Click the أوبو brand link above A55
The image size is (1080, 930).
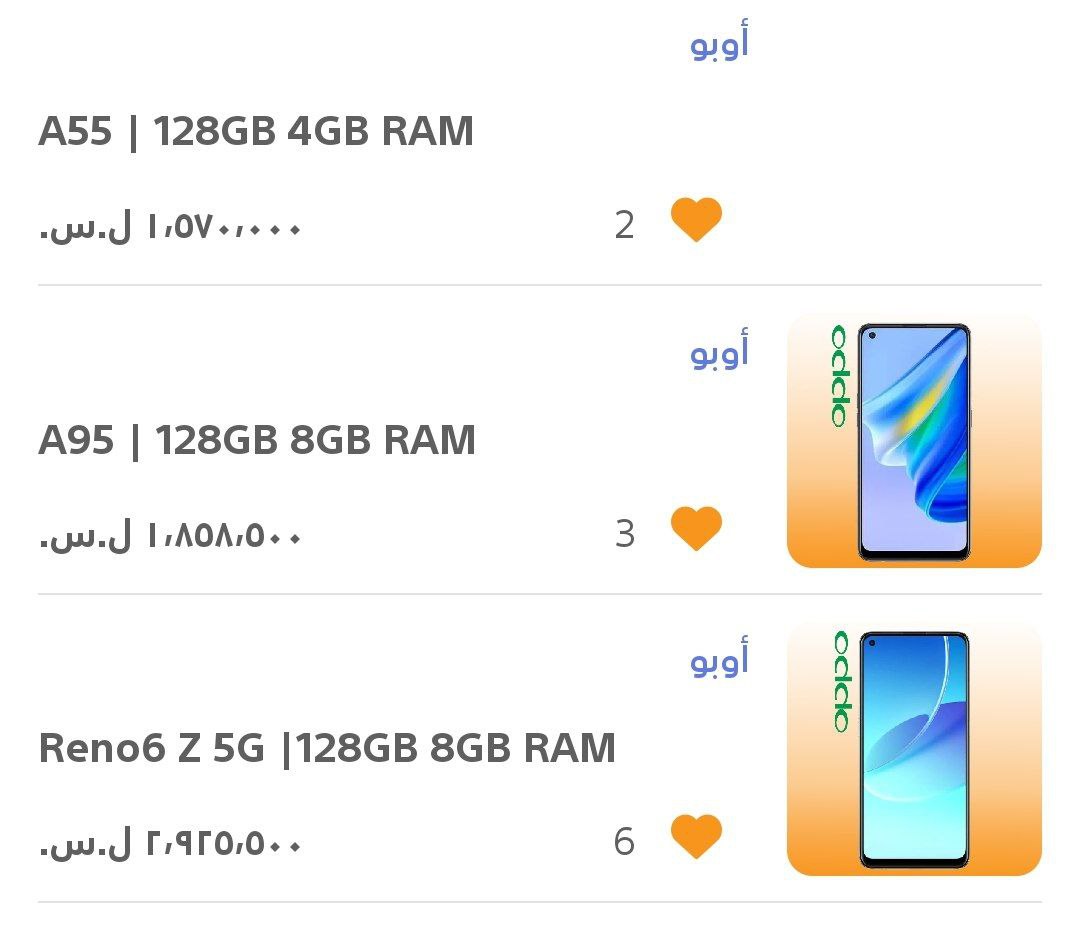pyautogui.click(x=719, y=41)
